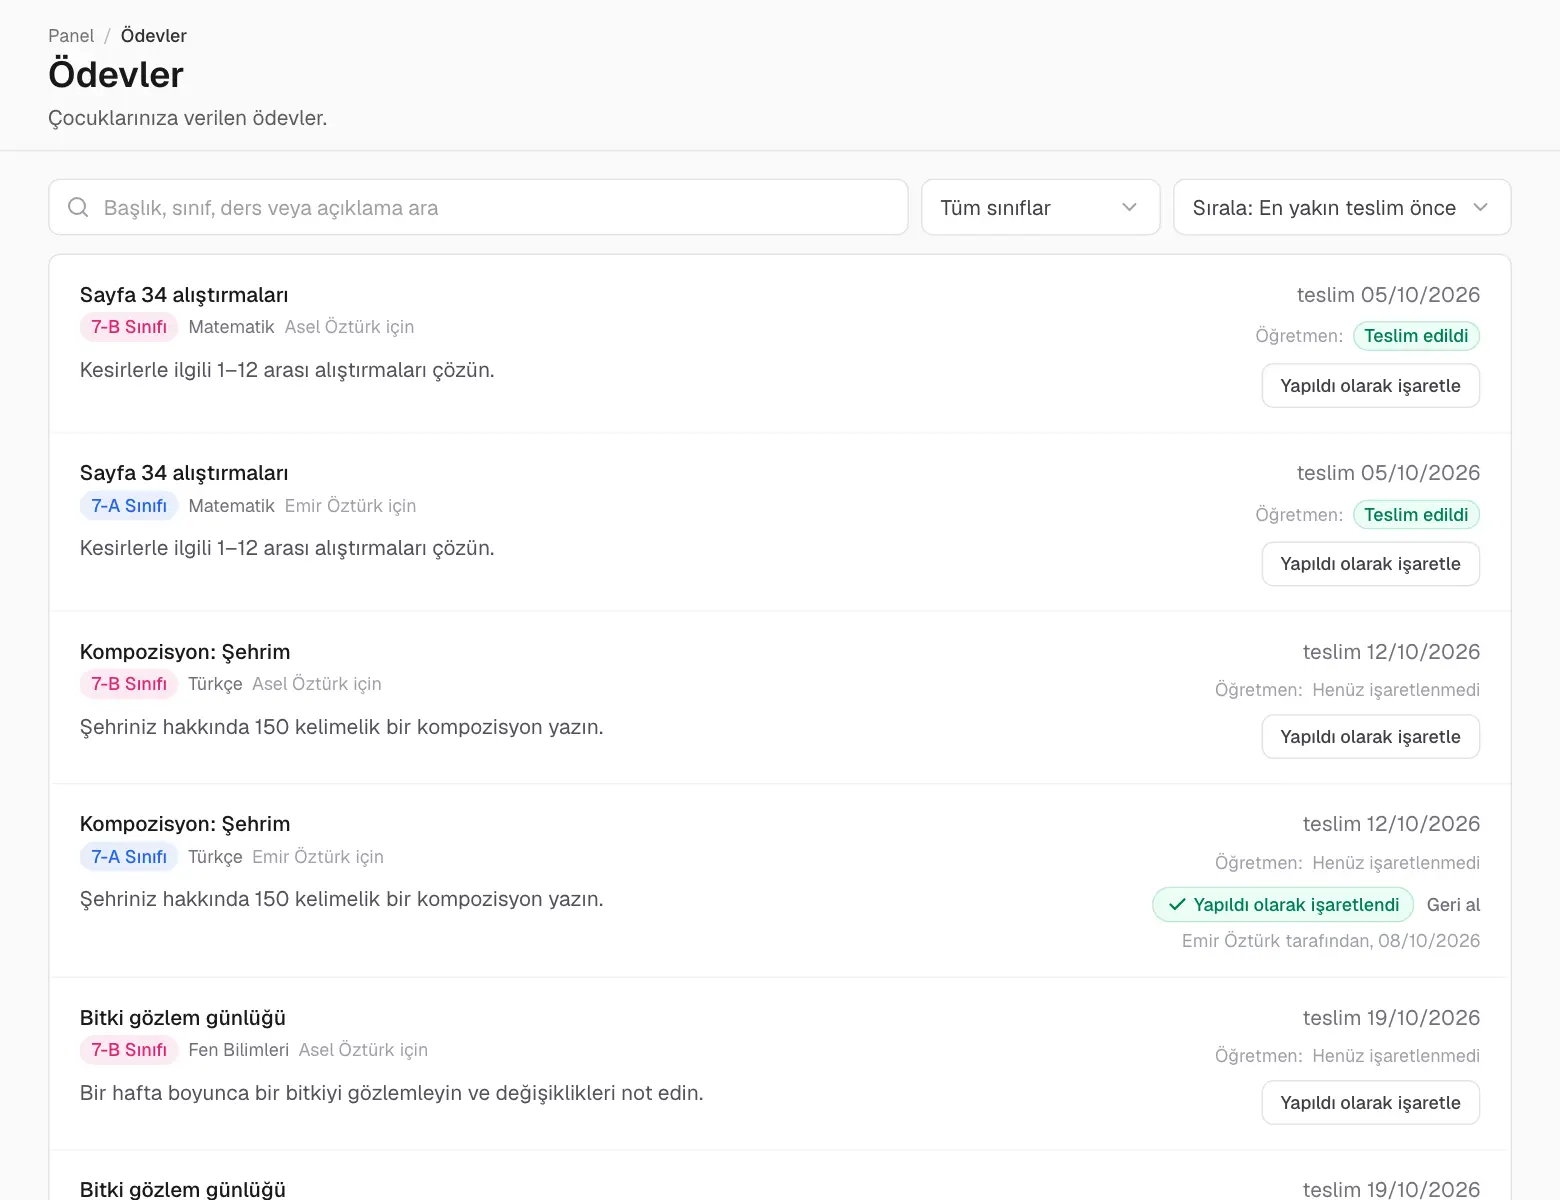Click 7-B Sınıfı tag on Asel's Kompozisyon

coord(129,684)
